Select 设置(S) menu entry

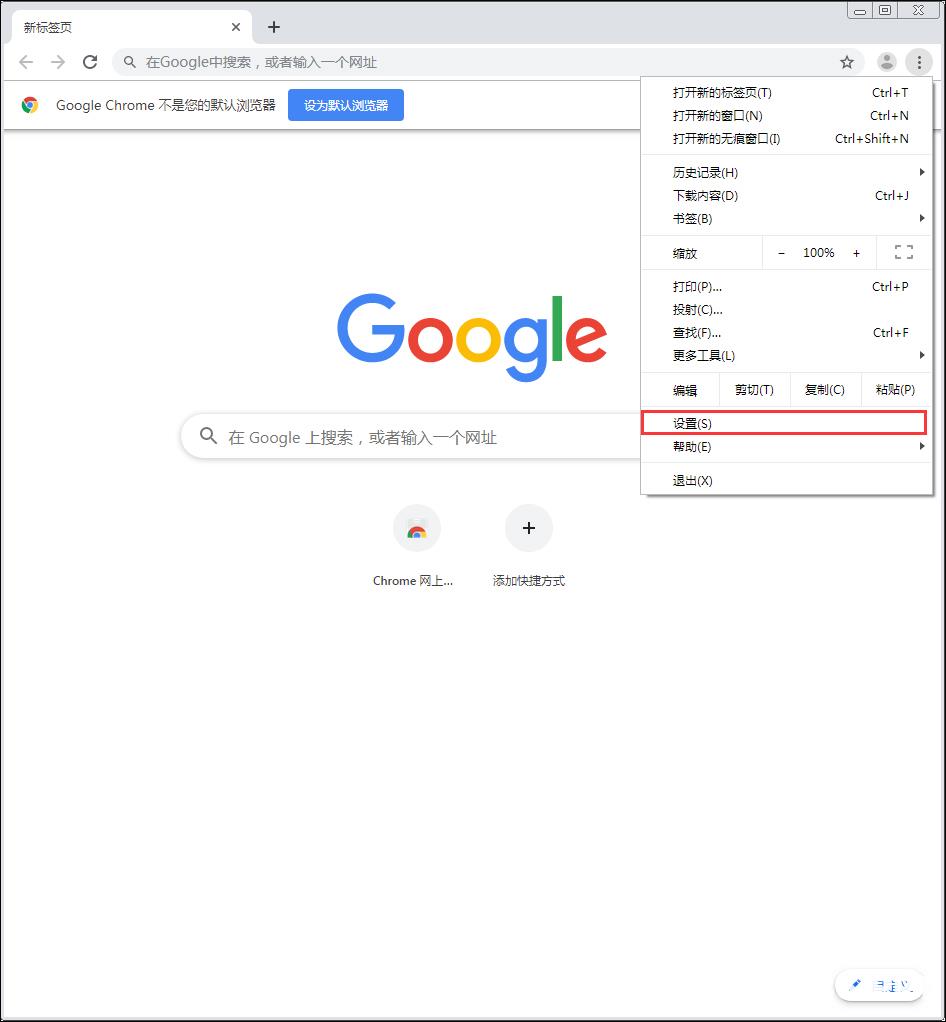click(784, 423)
